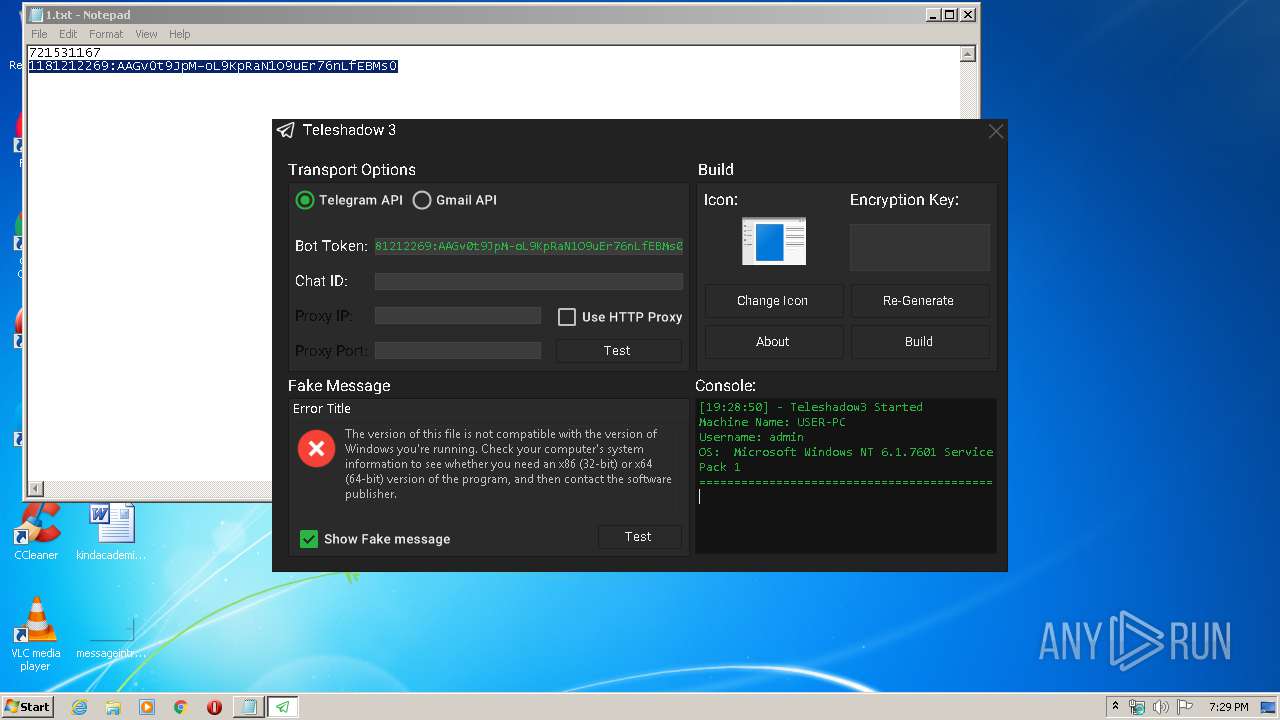Viewport: 1280px width, 720px height.
Task: Open Notepad Help menu
Action: [180, 34]
